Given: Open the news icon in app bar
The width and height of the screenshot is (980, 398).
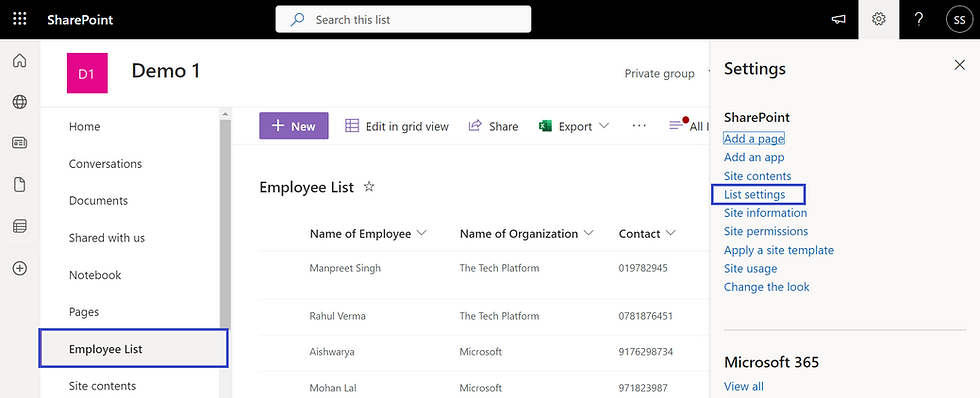Looking at the screenshot, I should pyautogui.click(x=20, y=143).
